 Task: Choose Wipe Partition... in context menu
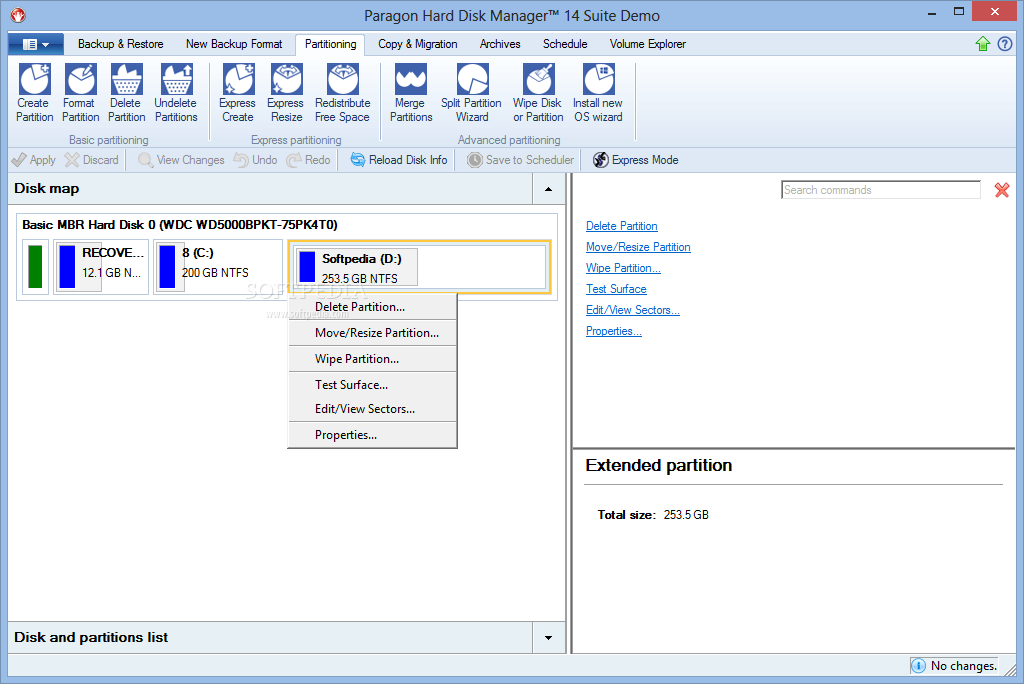[372, 359]
